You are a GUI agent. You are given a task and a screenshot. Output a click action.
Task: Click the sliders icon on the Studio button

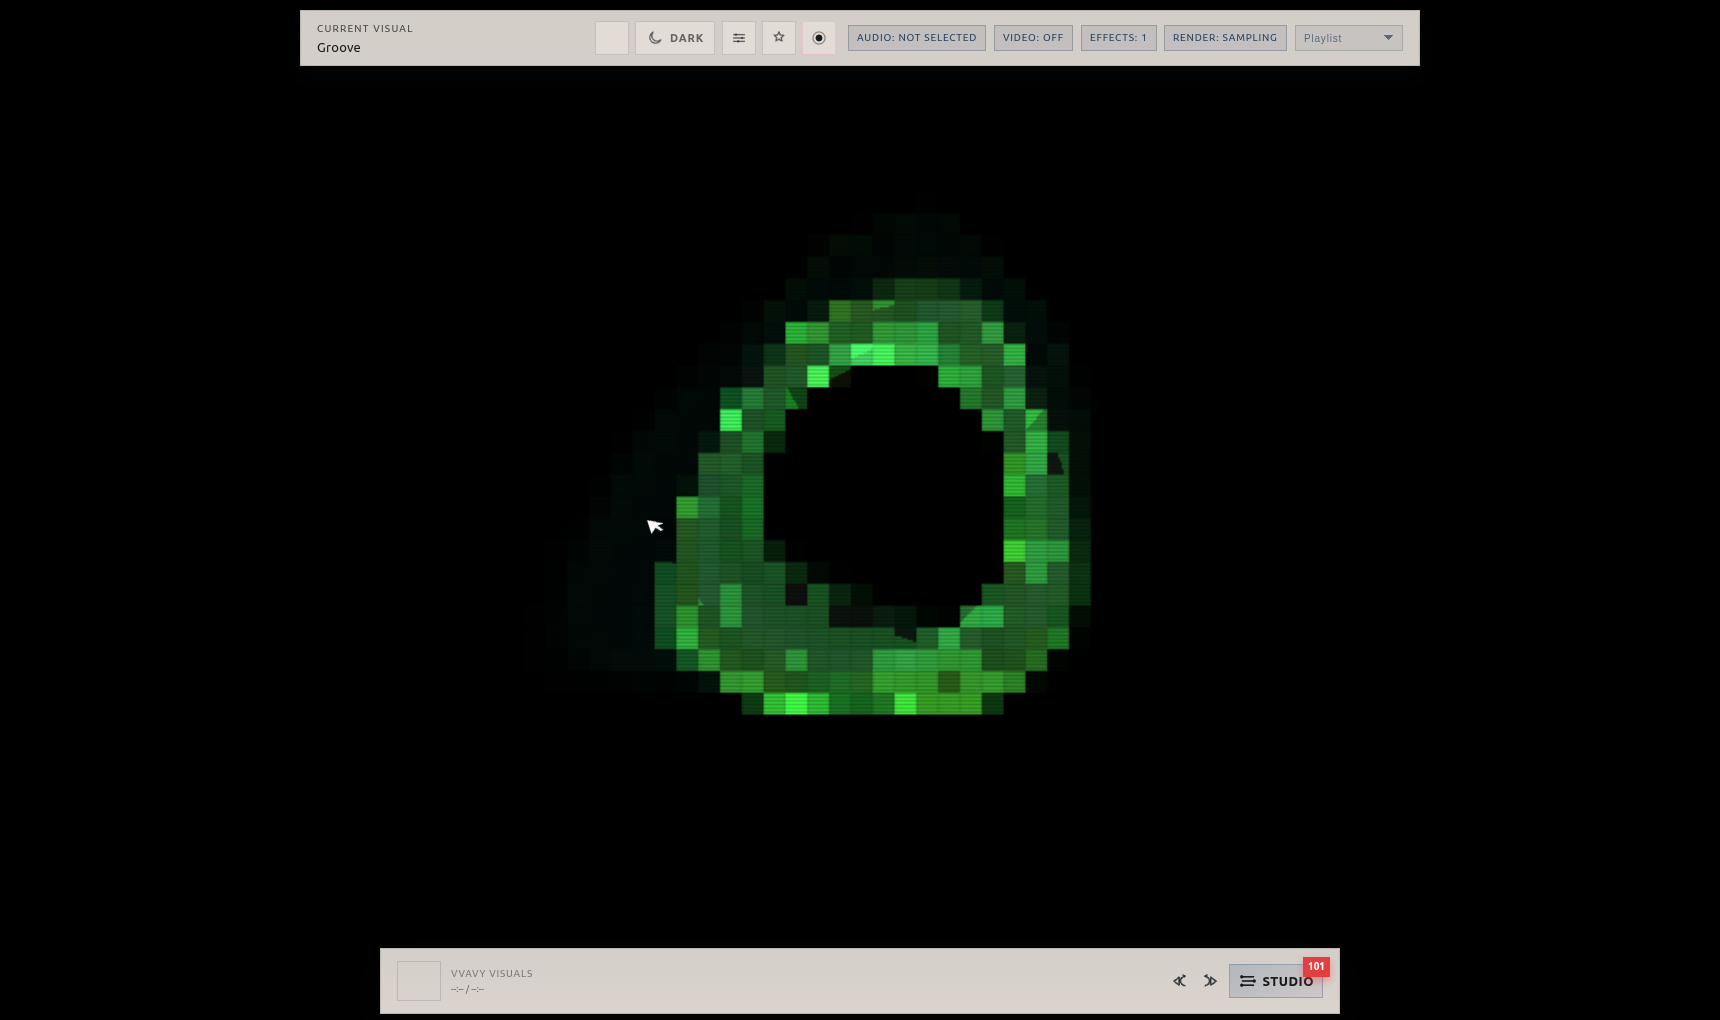1247,981
